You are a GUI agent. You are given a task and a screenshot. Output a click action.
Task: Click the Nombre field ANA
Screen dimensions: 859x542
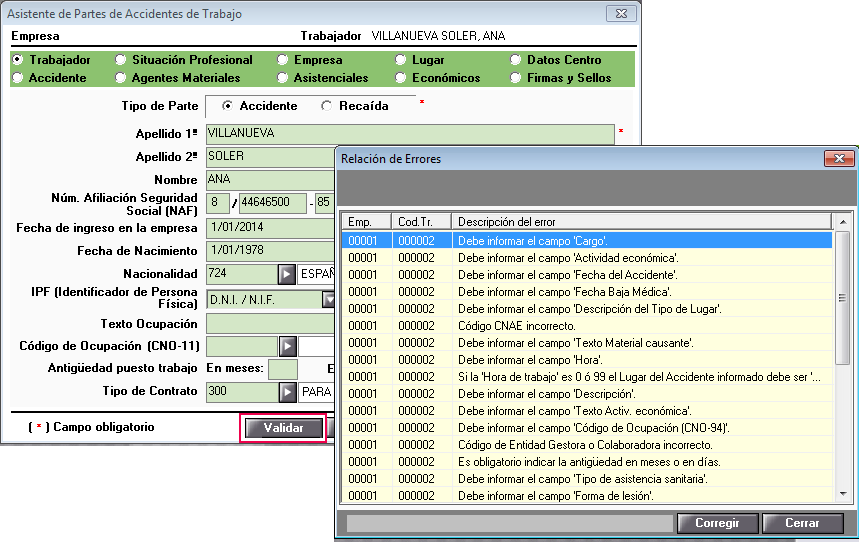(x=270, y=180)
